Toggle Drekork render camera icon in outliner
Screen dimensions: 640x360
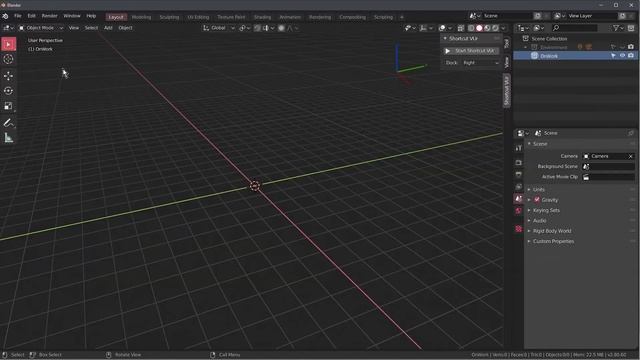click(x=631, y=56)
